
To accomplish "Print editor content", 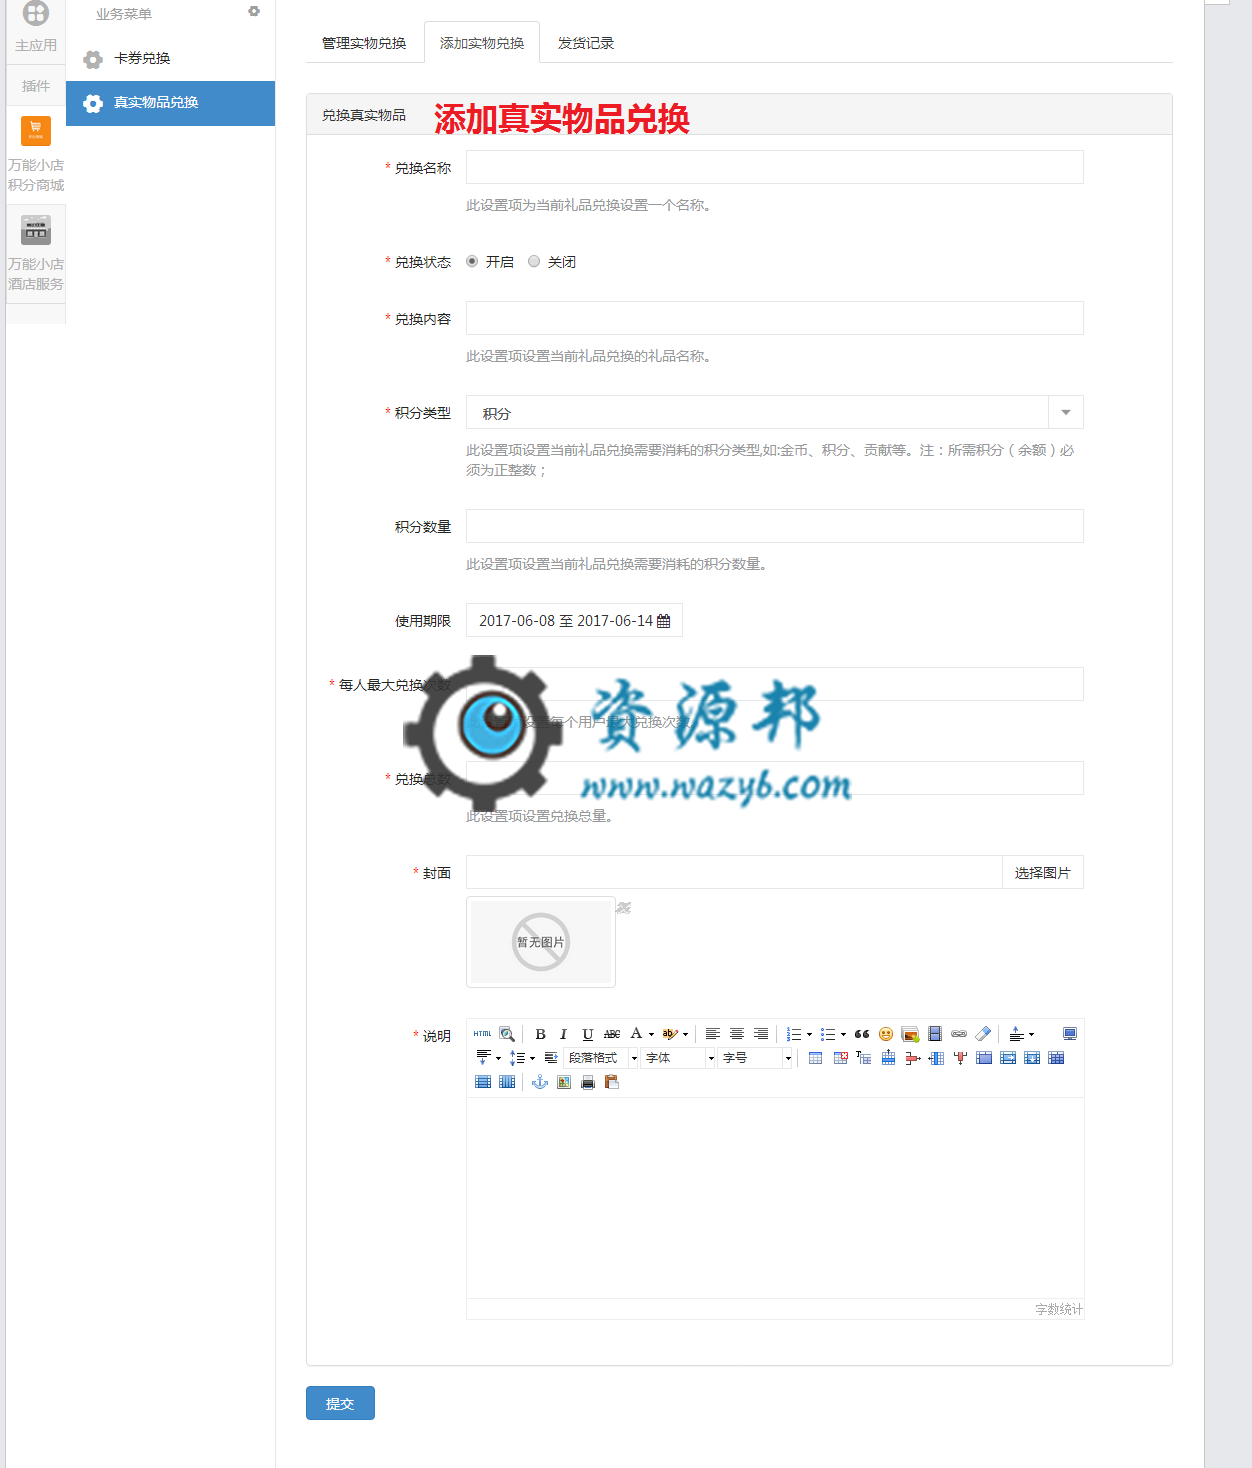I will (x=588, y=1082).
